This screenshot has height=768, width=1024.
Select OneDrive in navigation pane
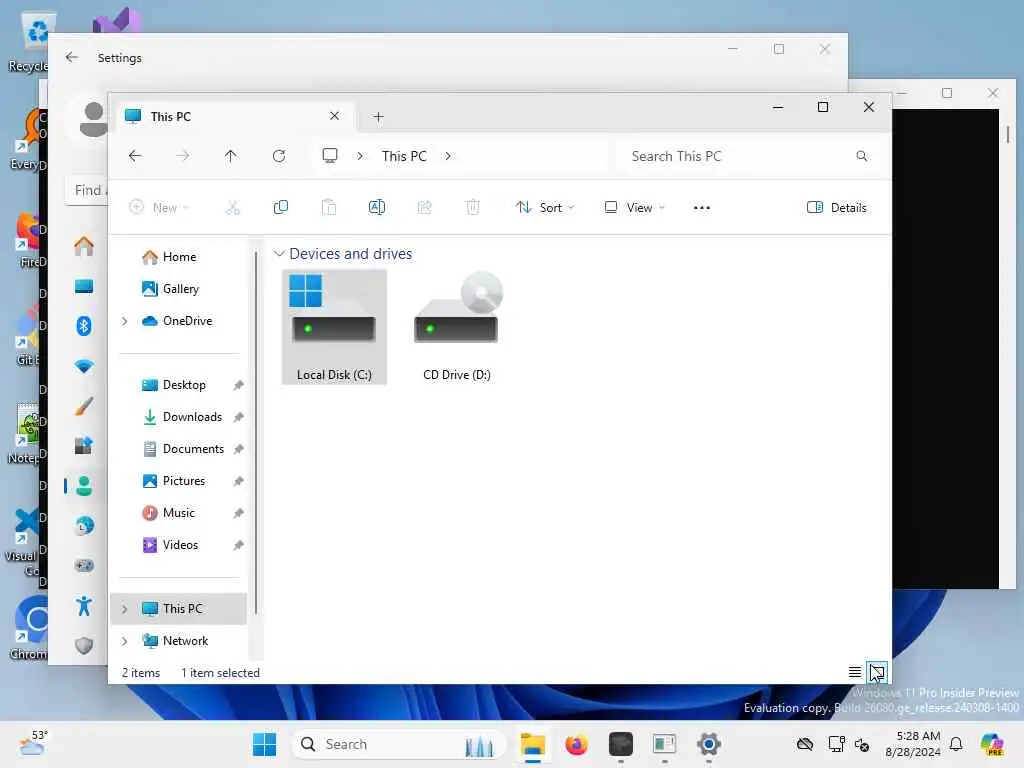(x=187, y=321)
